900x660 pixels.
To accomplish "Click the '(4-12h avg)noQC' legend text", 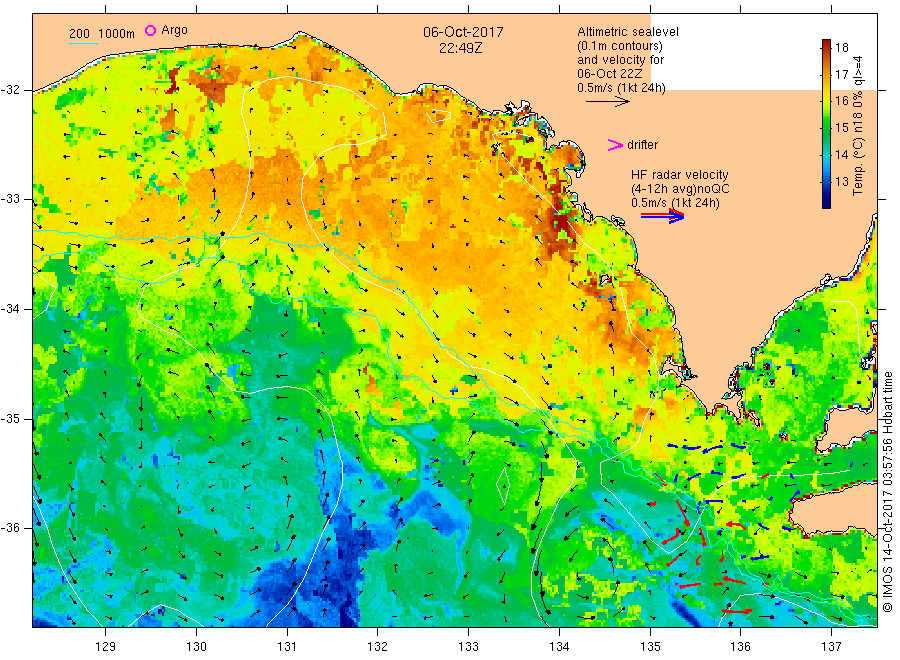I will 680,189.
